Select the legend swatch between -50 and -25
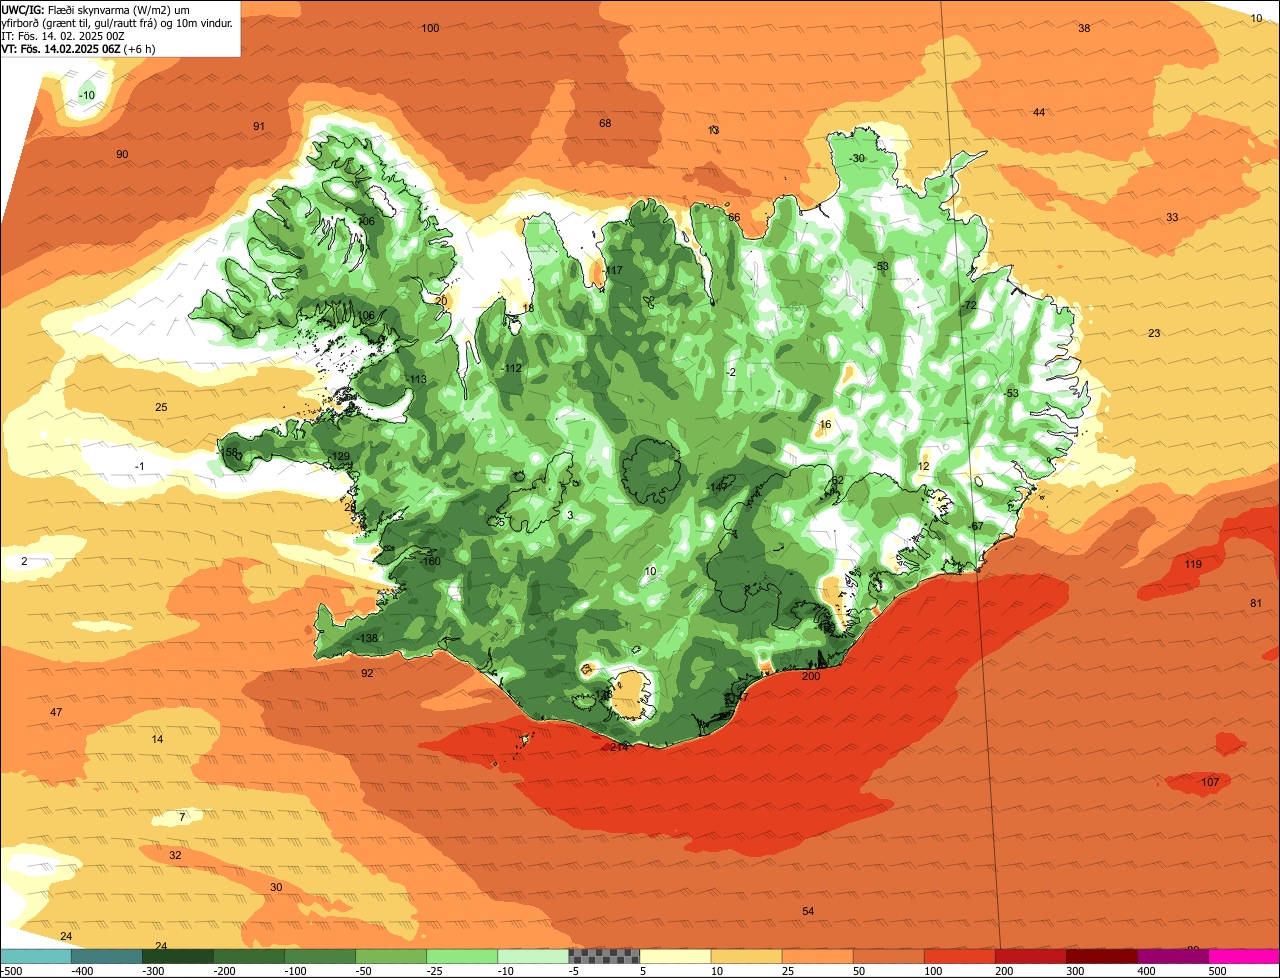Image resolution: width=1280 pixels, height=978 pixels. [x=390, y=956]
